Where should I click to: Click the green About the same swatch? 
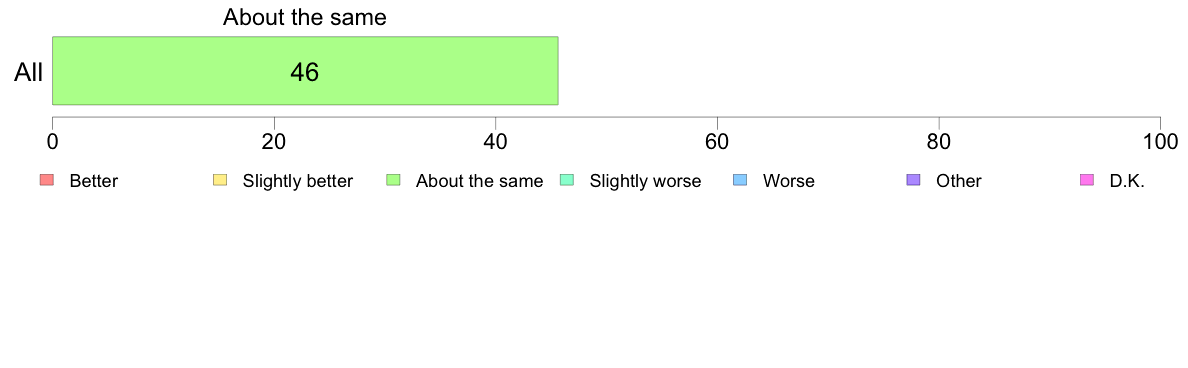point(393,180)
